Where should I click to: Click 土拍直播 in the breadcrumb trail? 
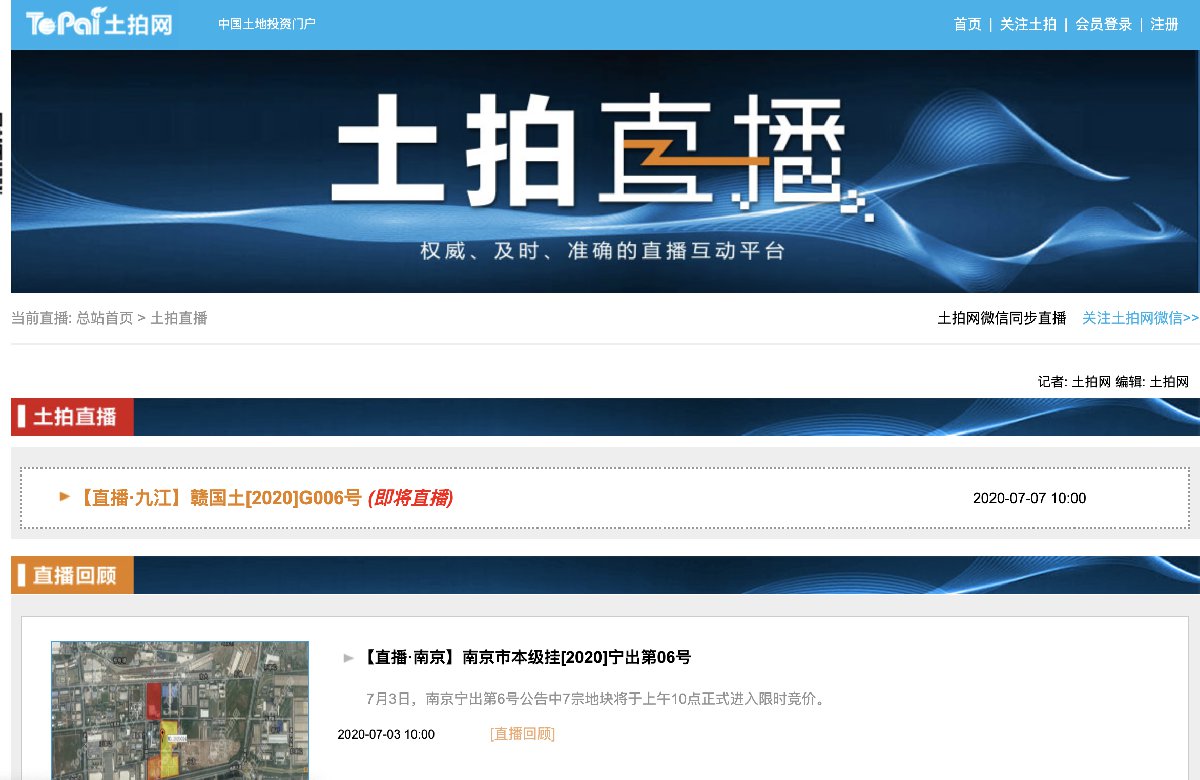179,318
